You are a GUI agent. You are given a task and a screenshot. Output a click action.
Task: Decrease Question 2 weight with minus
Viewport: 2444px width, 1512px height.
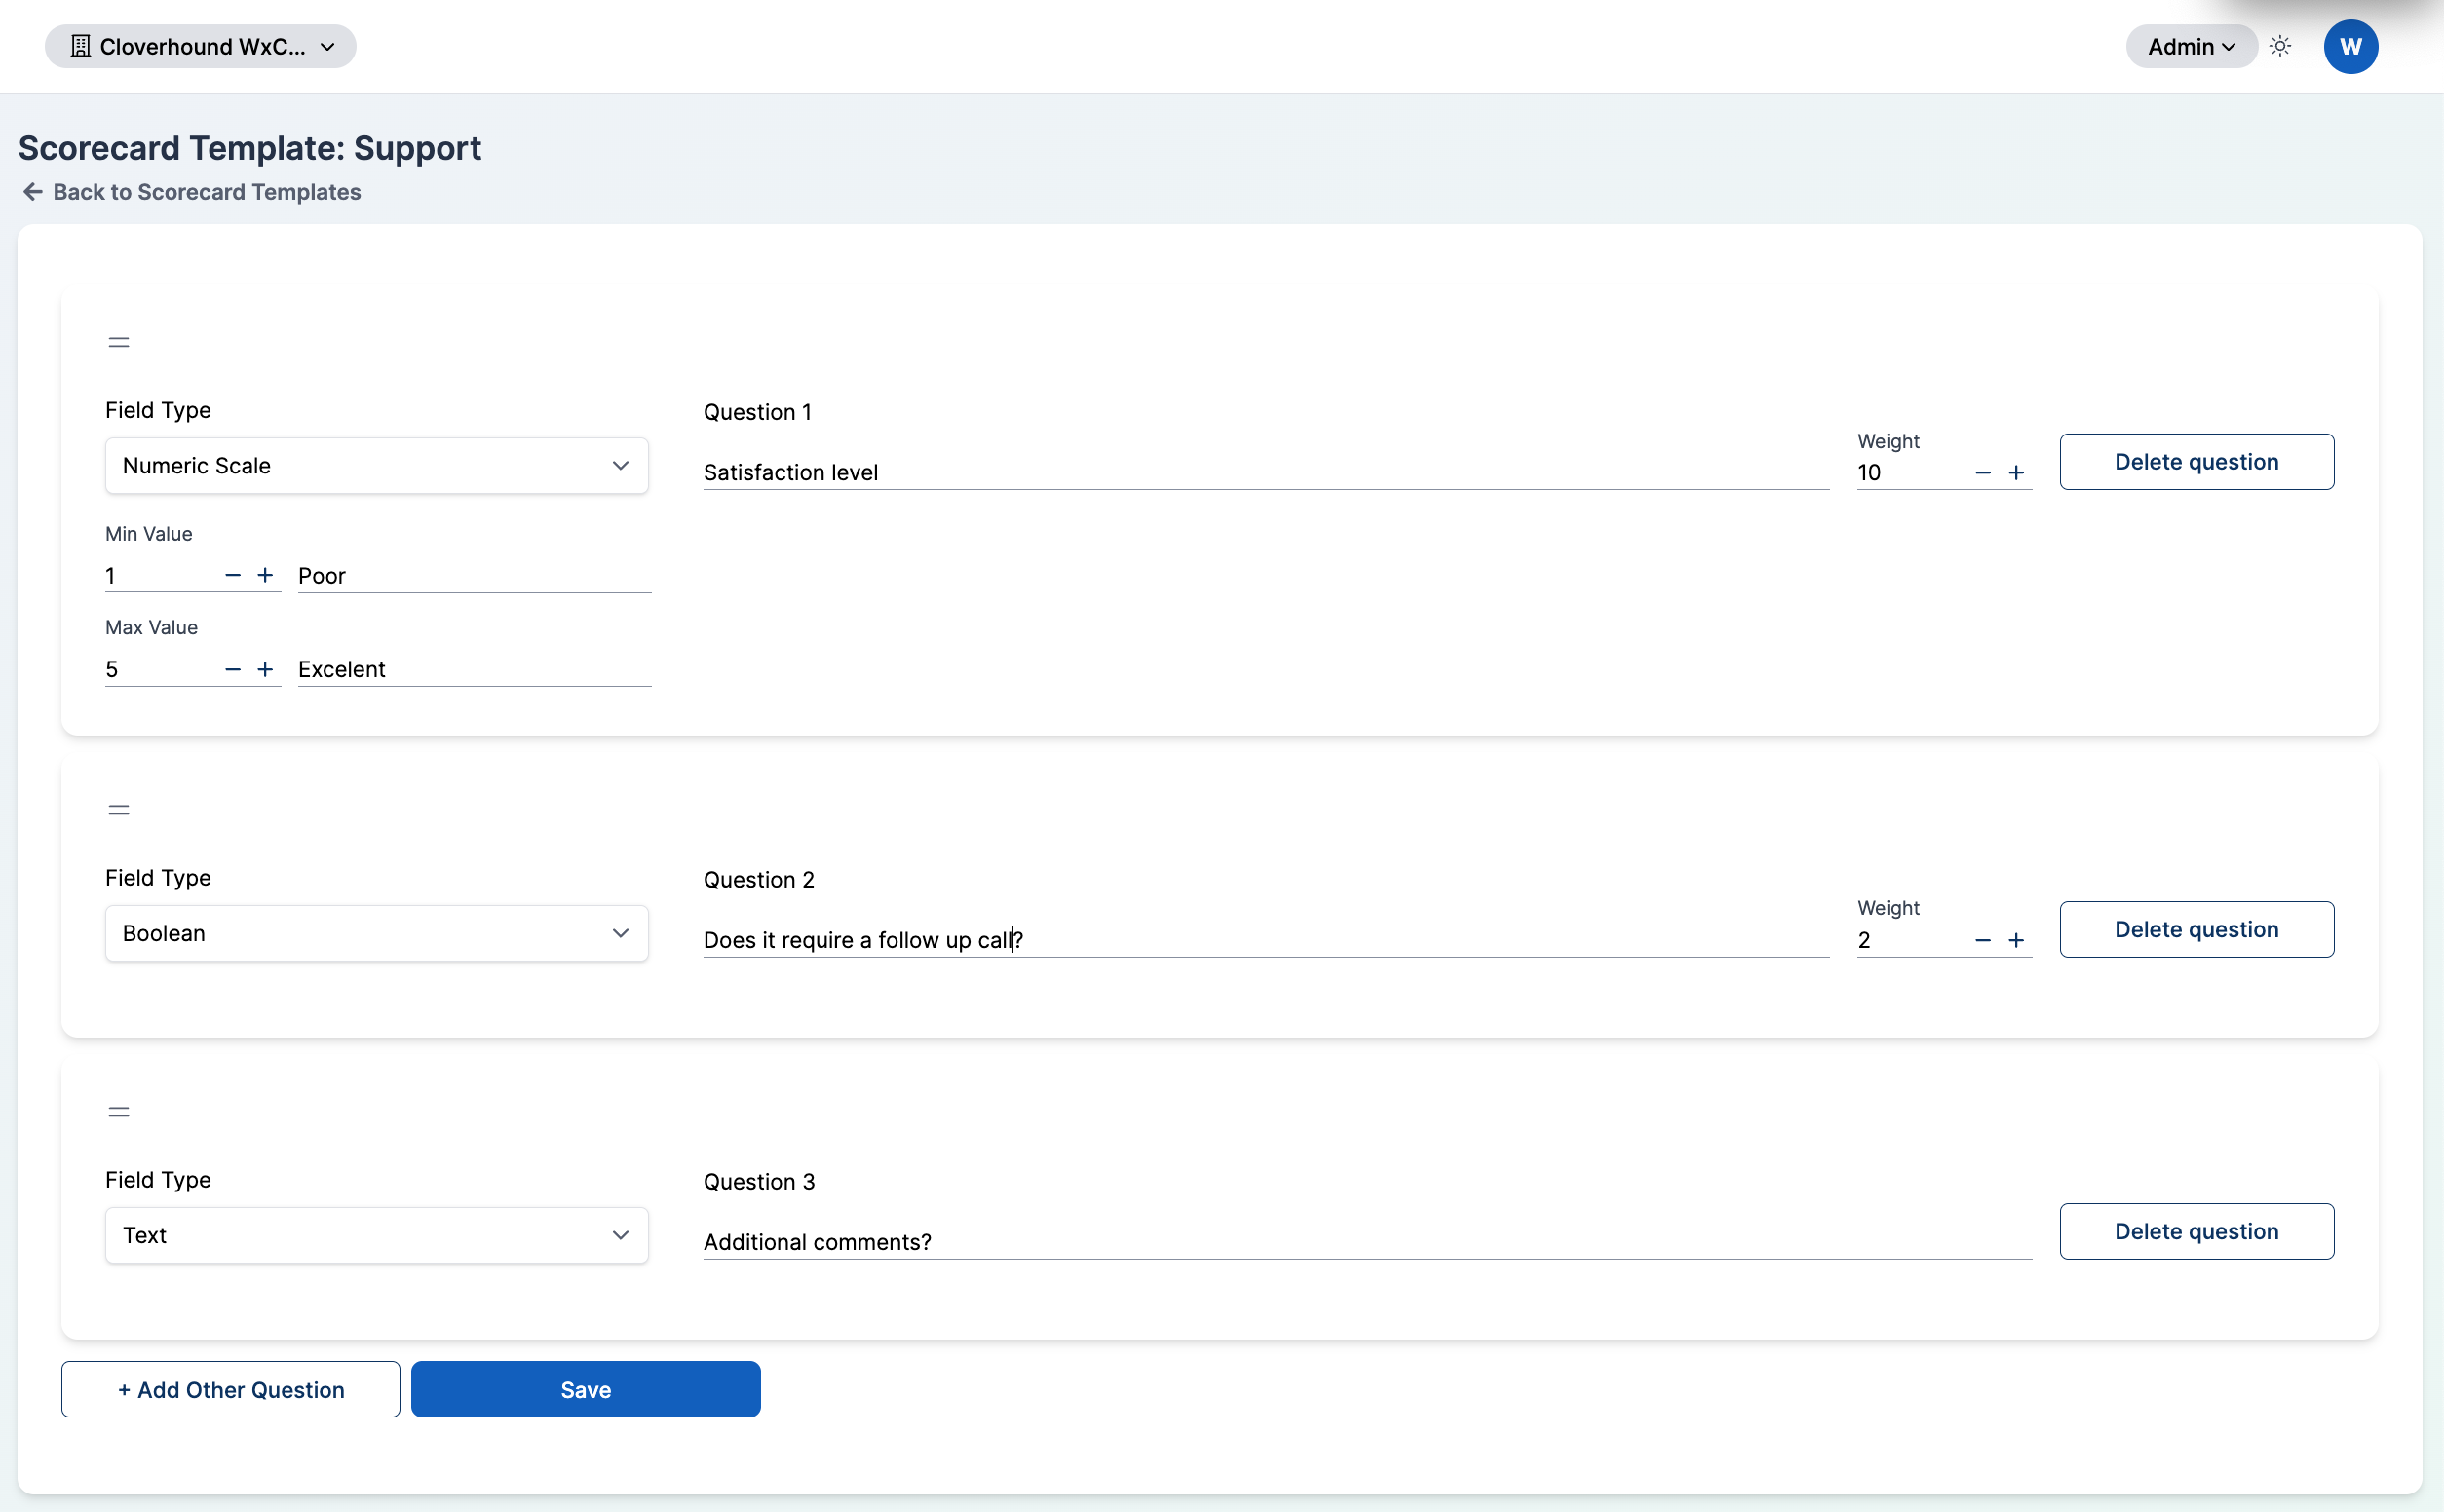[x=1983, y=940]
